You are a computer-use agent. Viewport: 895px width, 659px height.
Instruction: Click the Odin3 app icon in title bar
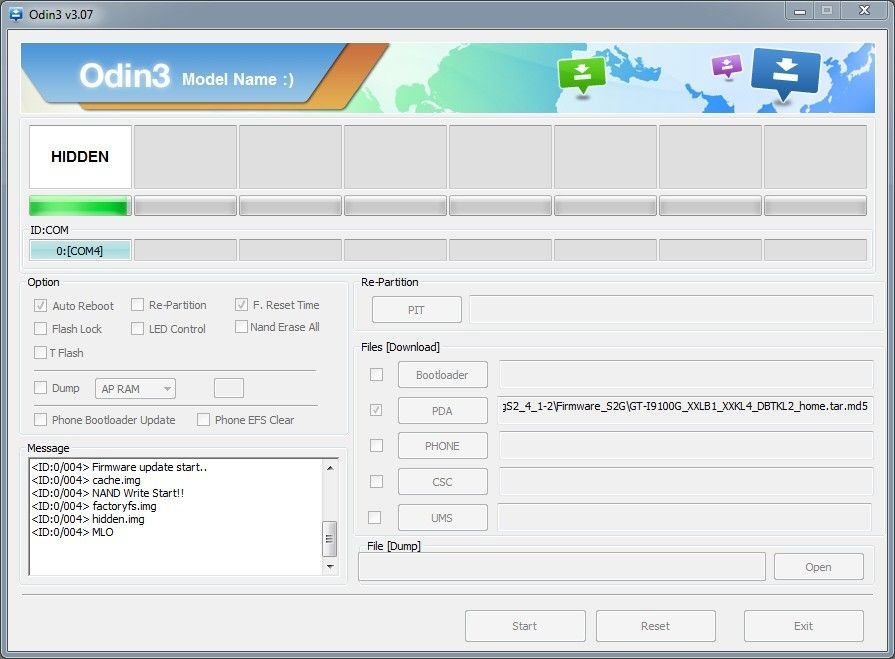tap(16, 14)
